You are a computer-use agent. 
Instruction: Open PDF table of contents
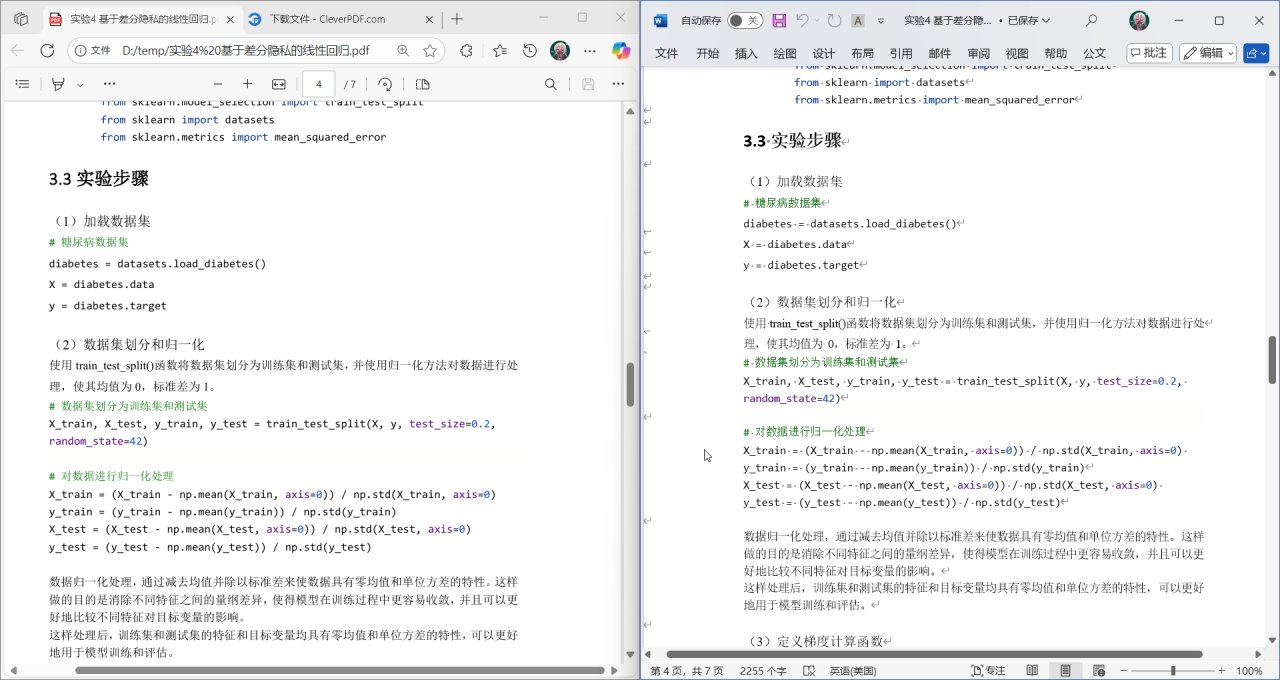22,85
